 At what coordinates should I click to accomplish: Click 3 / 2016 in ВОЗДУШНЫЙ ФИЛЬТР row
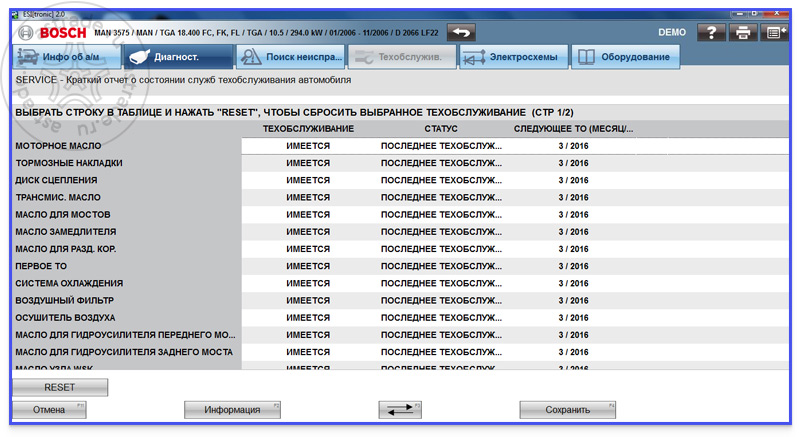[573, 301]
